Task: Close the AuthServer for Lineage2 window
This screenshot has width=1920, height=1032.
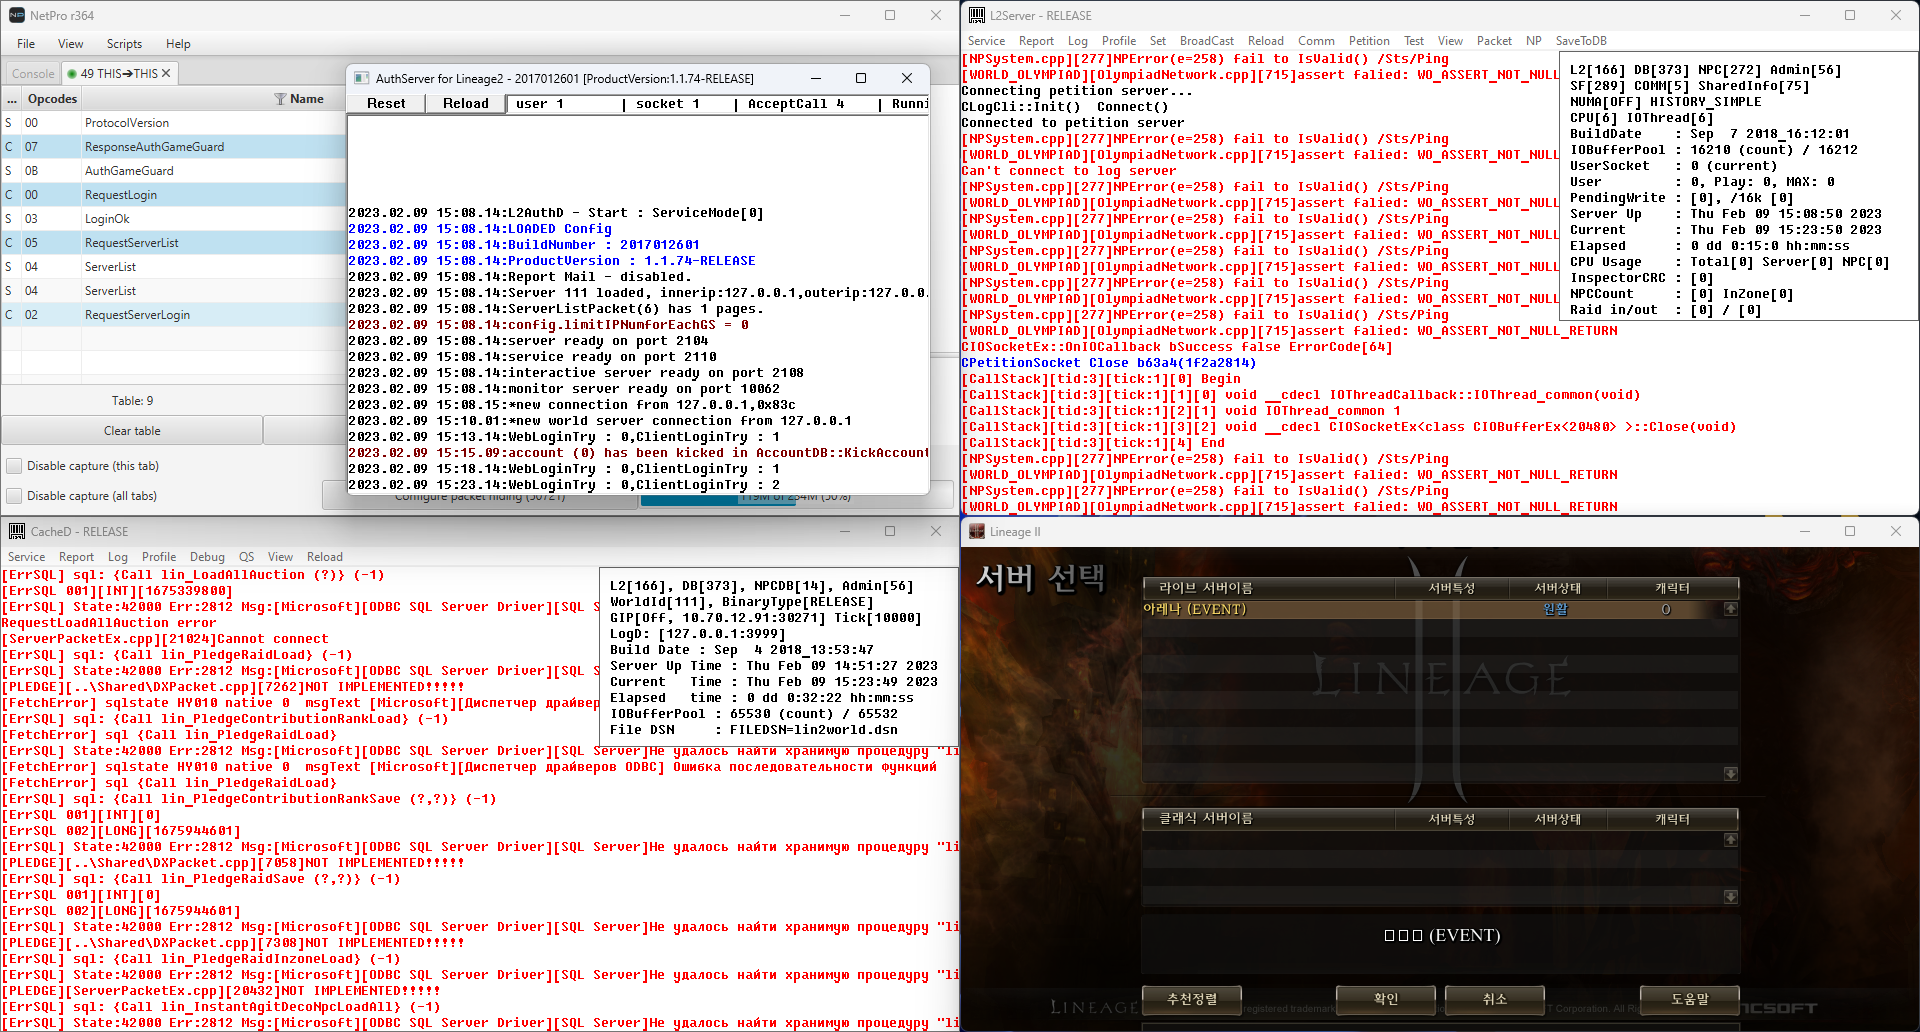Action: pyautogui.click(x=907, y=78)
